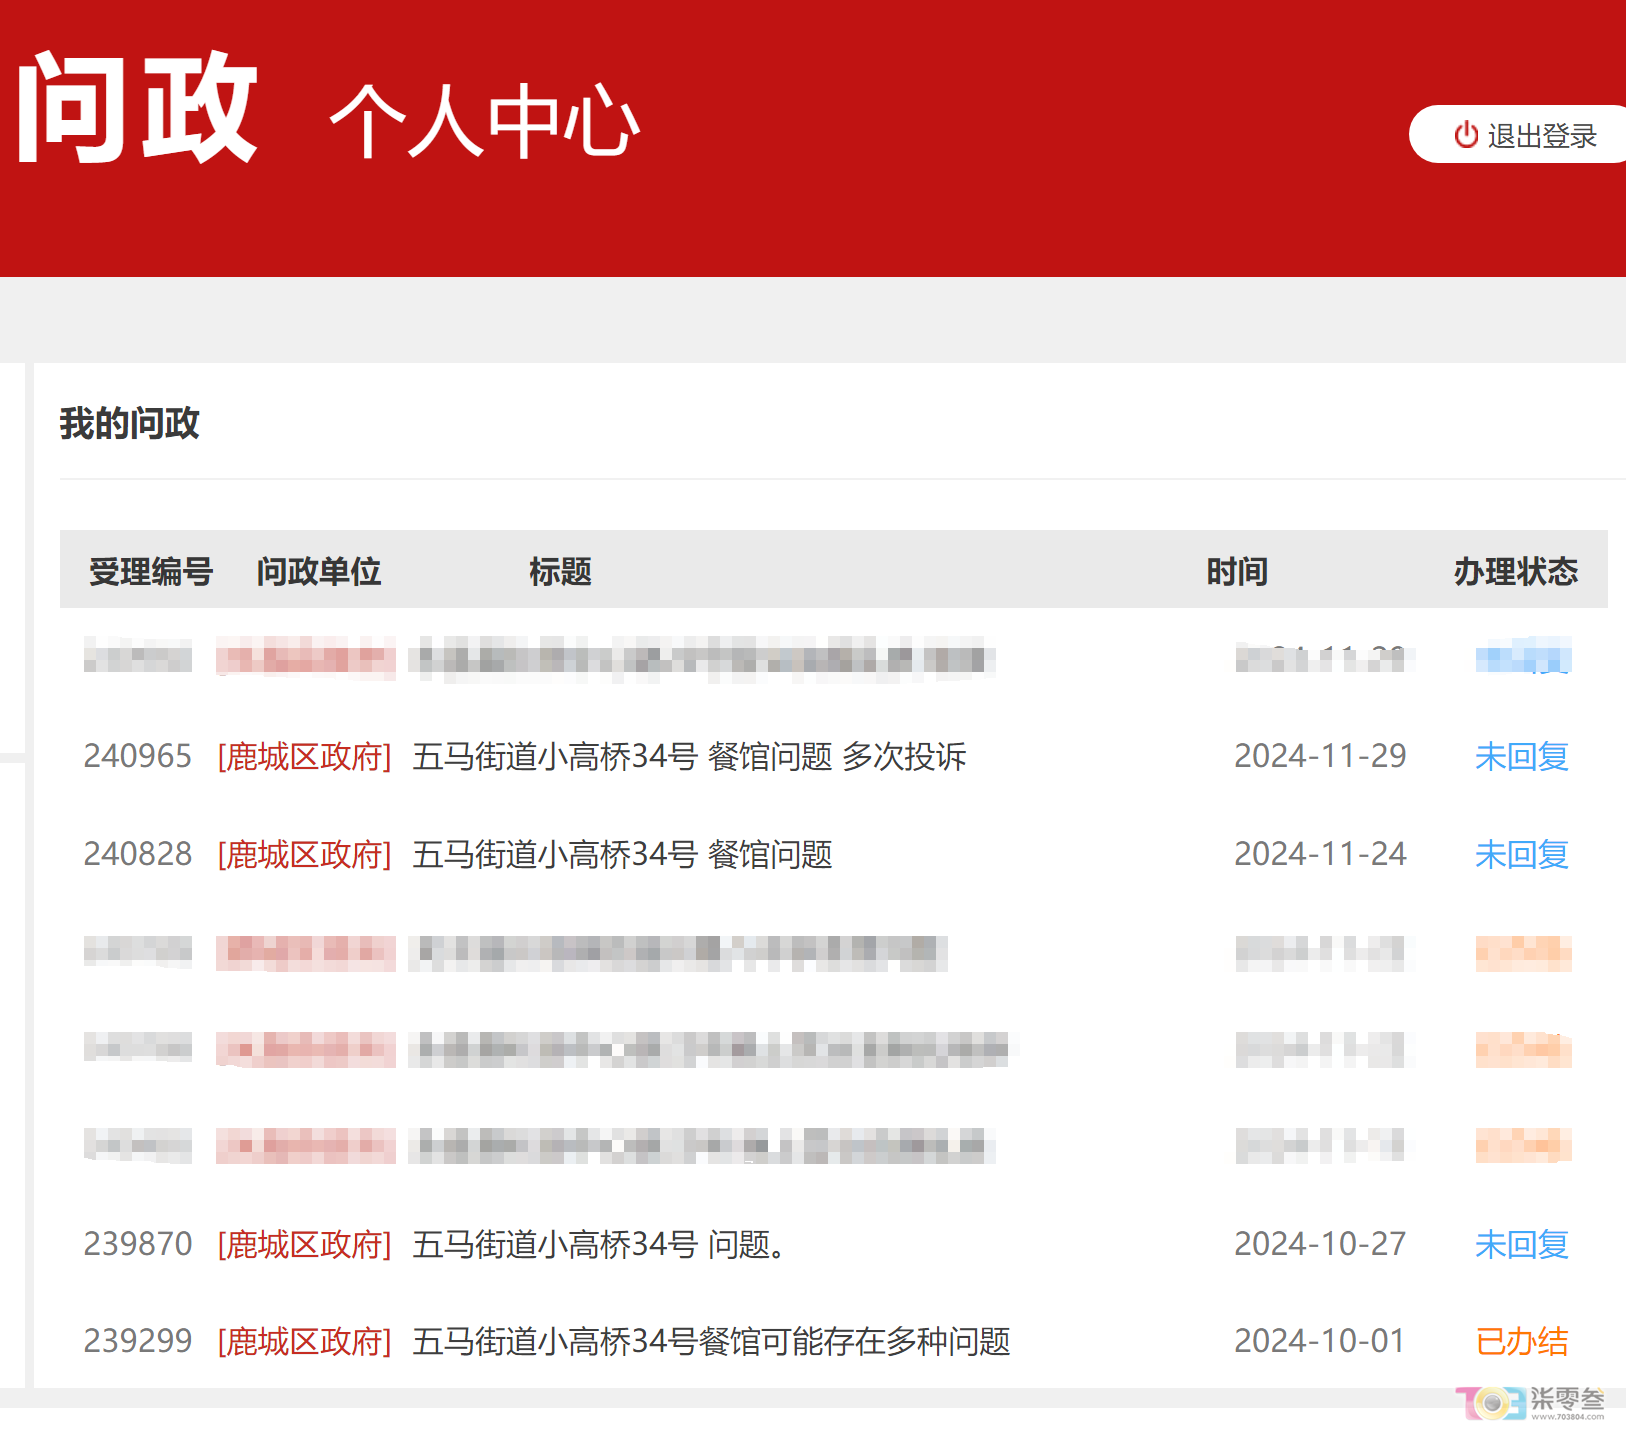1626x1432 pixels.
Task: Open [鹿城区政府] tag in row 240828
Action: [304, 855]
